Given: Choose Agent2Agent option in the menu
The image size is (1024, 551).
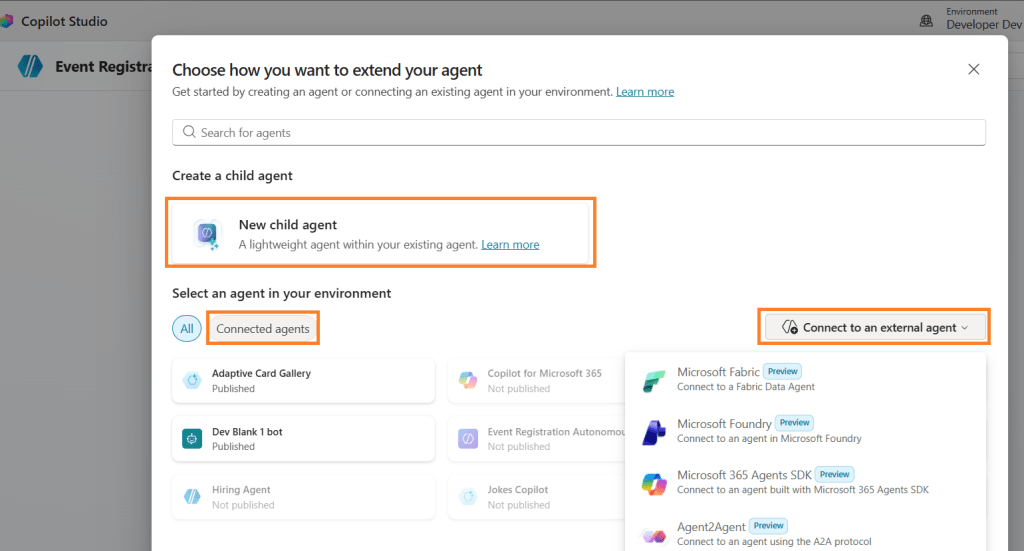Looking at the screenshot, I should click(711, 526).
